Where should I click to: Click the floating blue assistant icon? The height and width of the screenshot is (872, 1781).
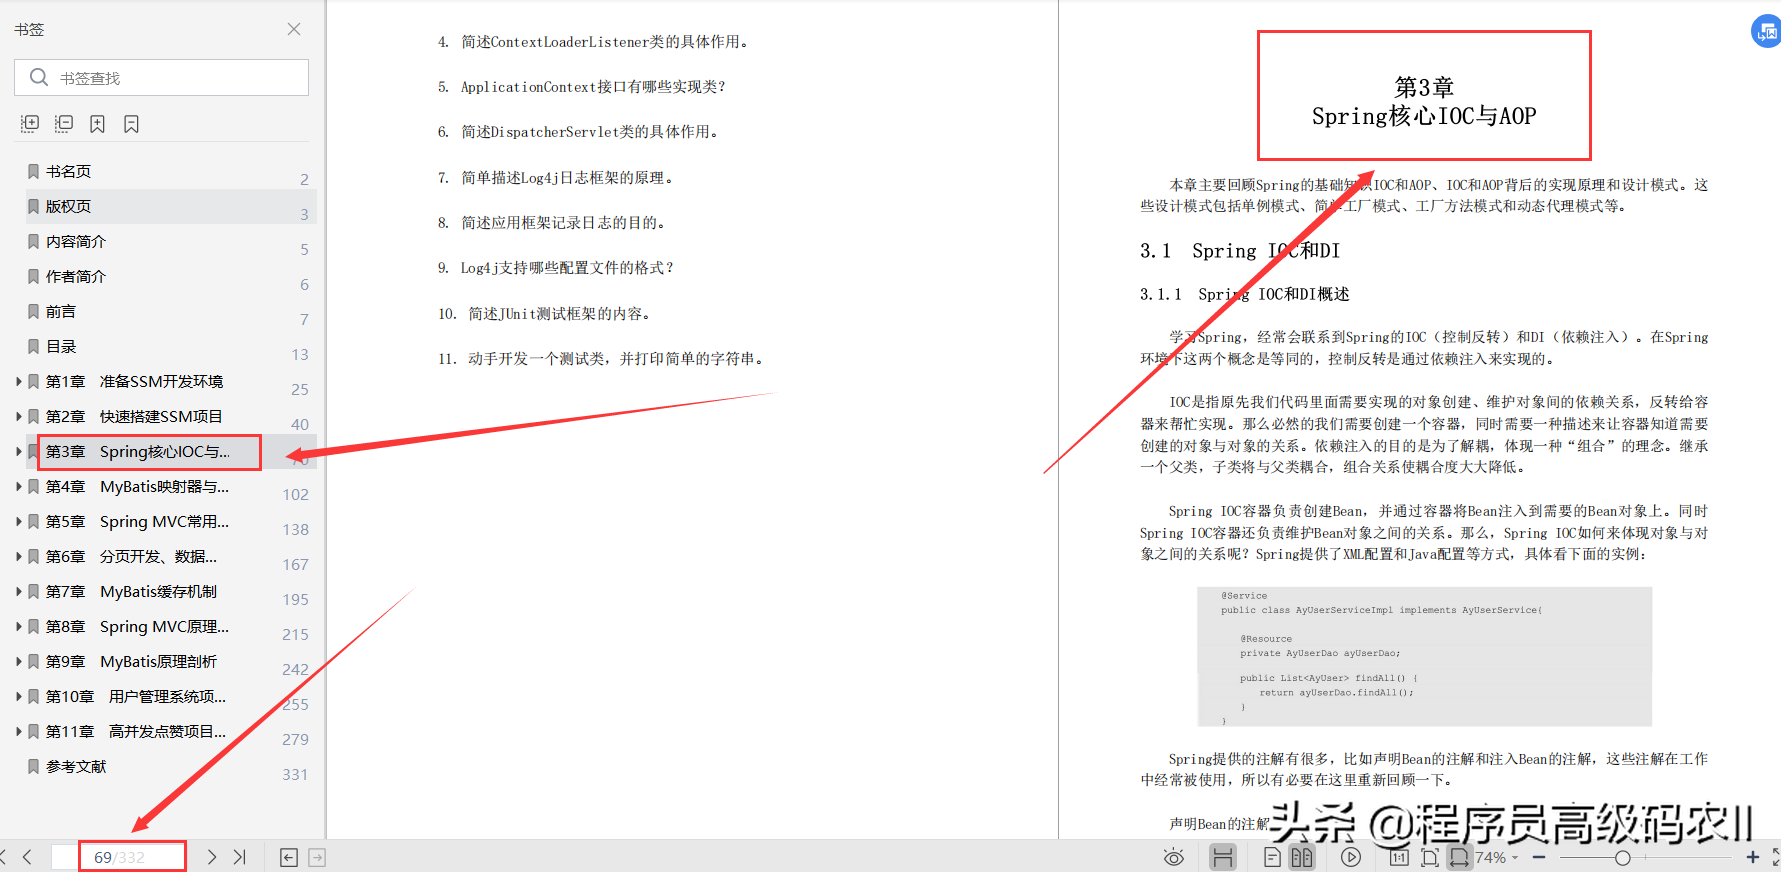pos(1766,31)
